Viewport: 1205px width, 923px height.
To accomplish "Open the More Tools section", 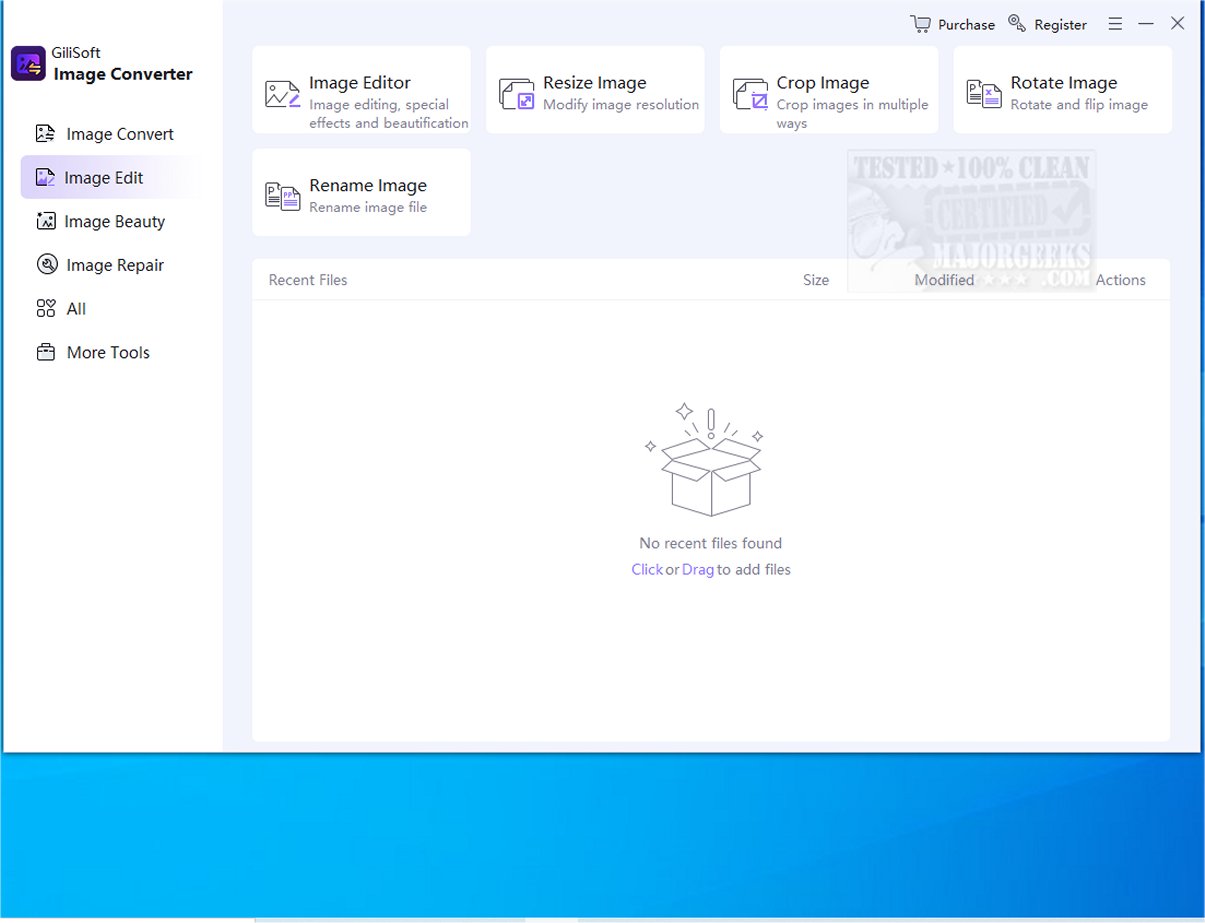I will (x=108, y=353).
